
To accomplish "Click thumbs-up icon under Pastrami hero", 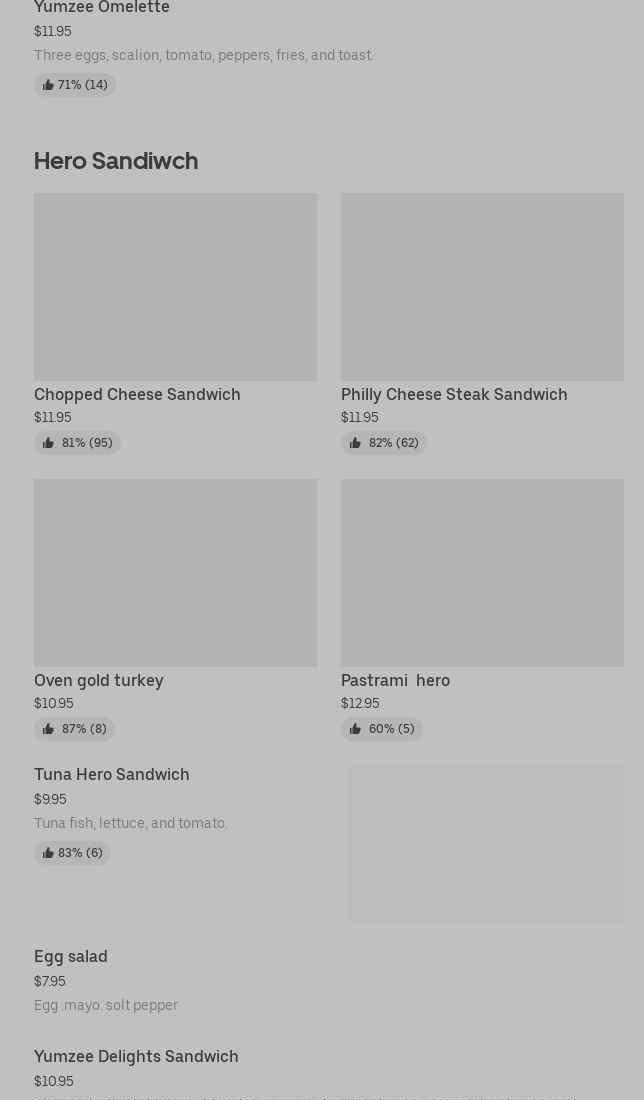I will pos(355,729).
